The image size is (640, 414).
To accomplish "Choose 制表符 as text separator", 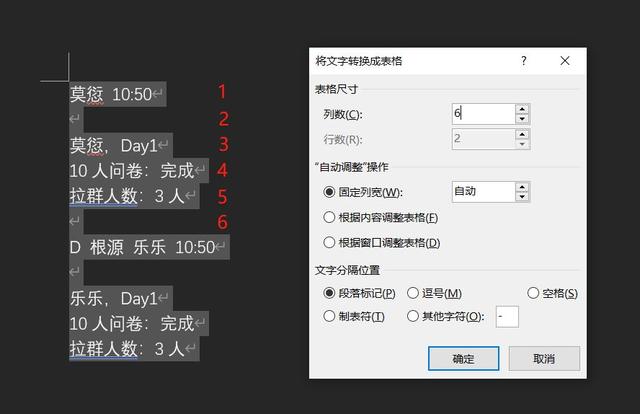I will 330,317.
